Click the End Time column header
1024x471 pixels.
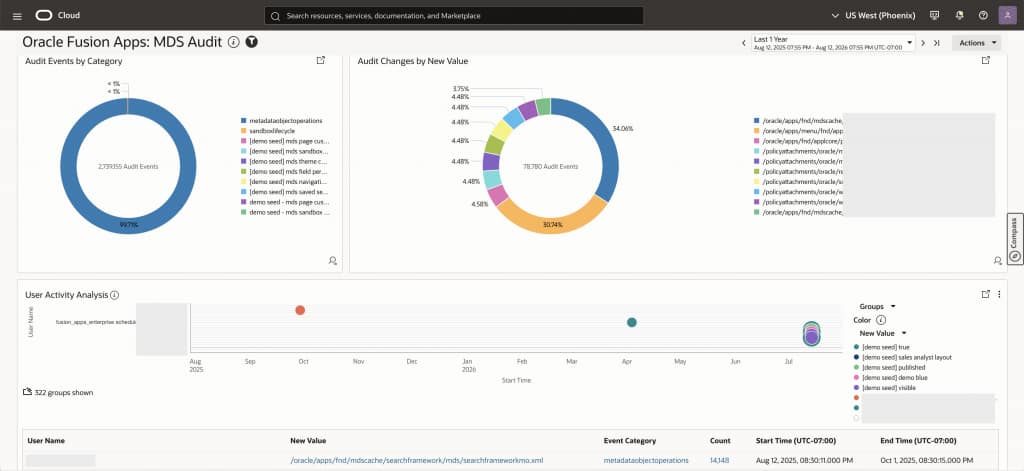click(916, 441)
